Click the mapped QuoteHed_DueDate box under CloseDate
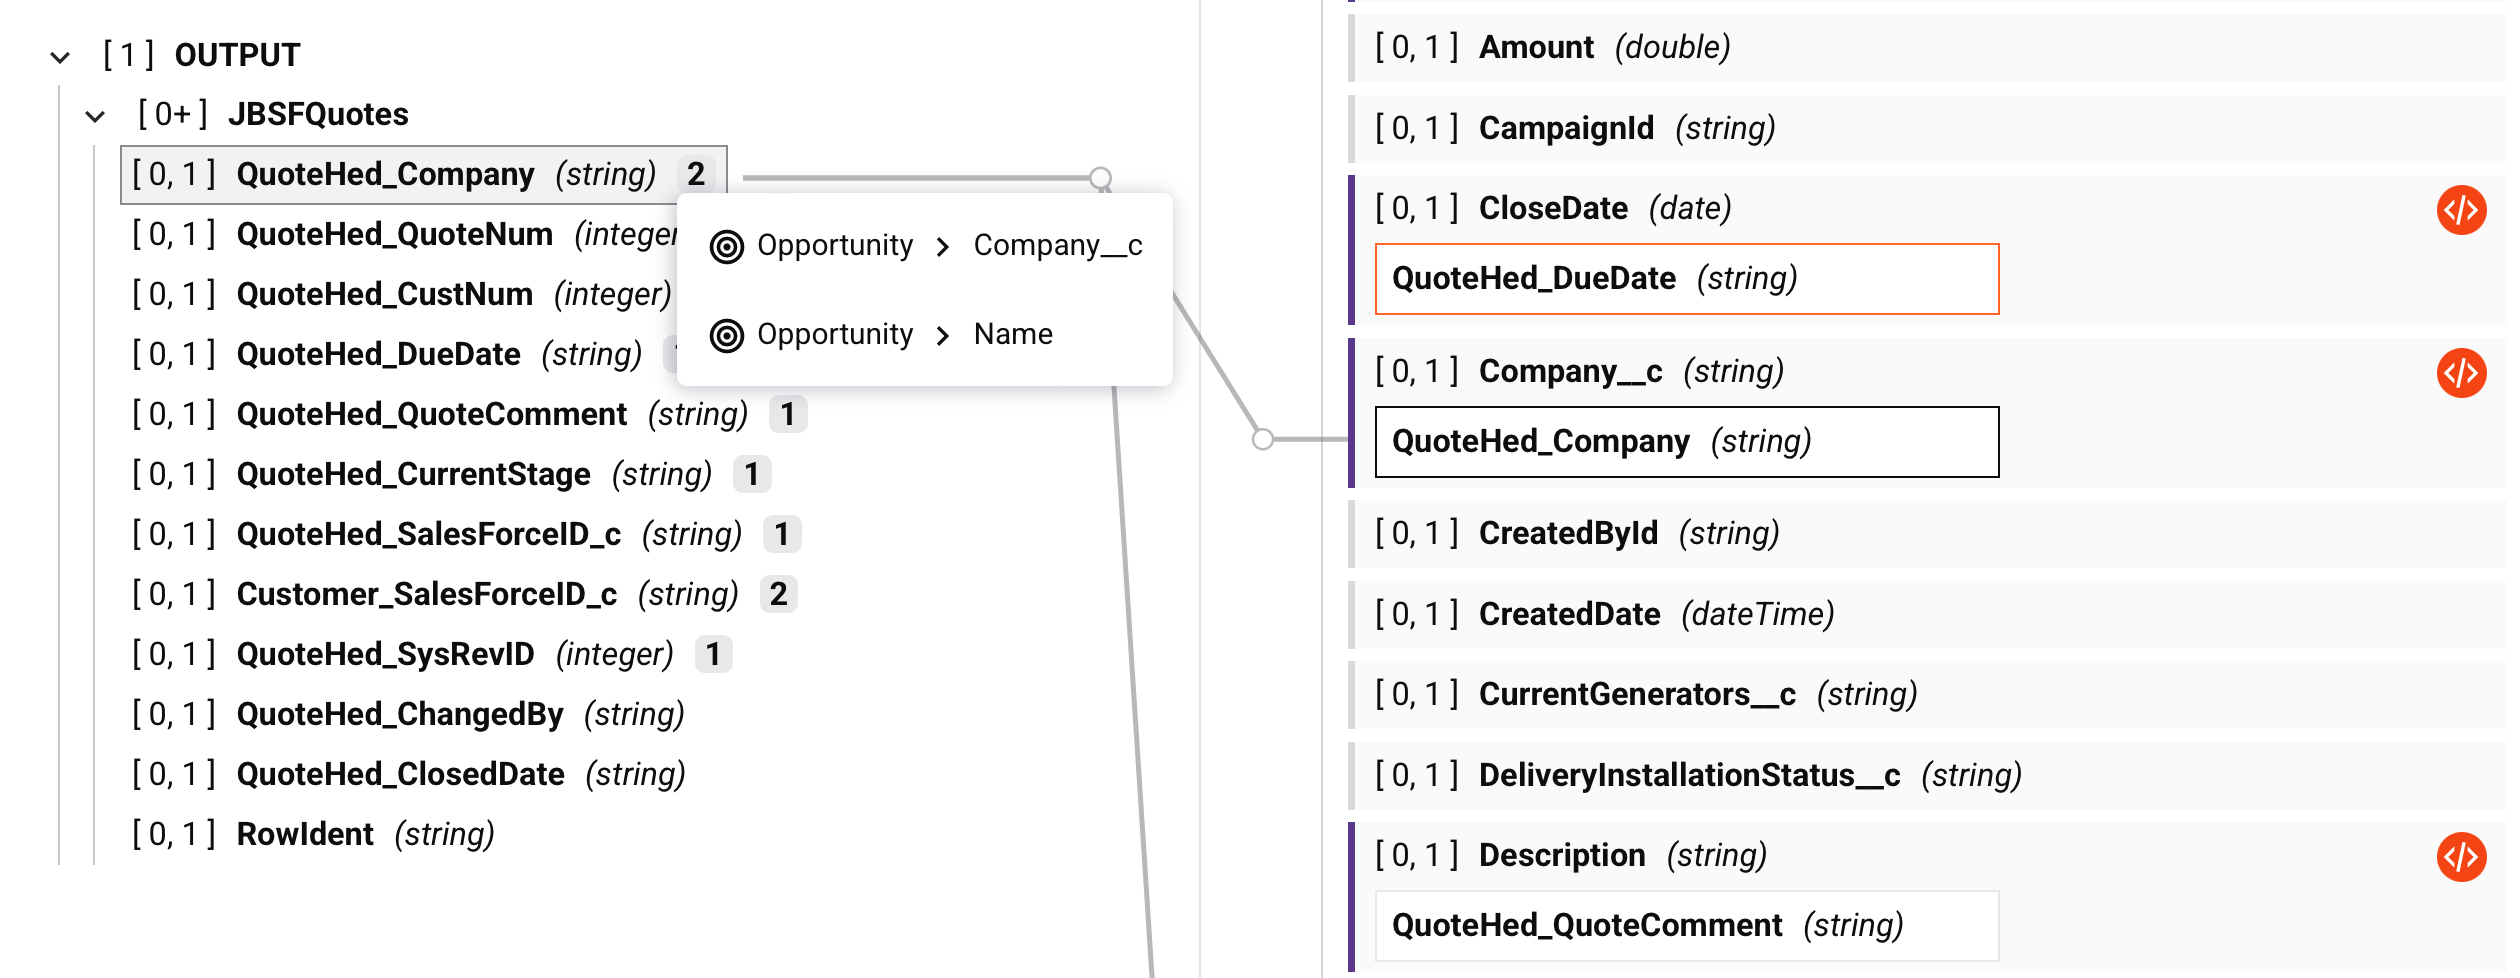 (x=1686, y=279)
